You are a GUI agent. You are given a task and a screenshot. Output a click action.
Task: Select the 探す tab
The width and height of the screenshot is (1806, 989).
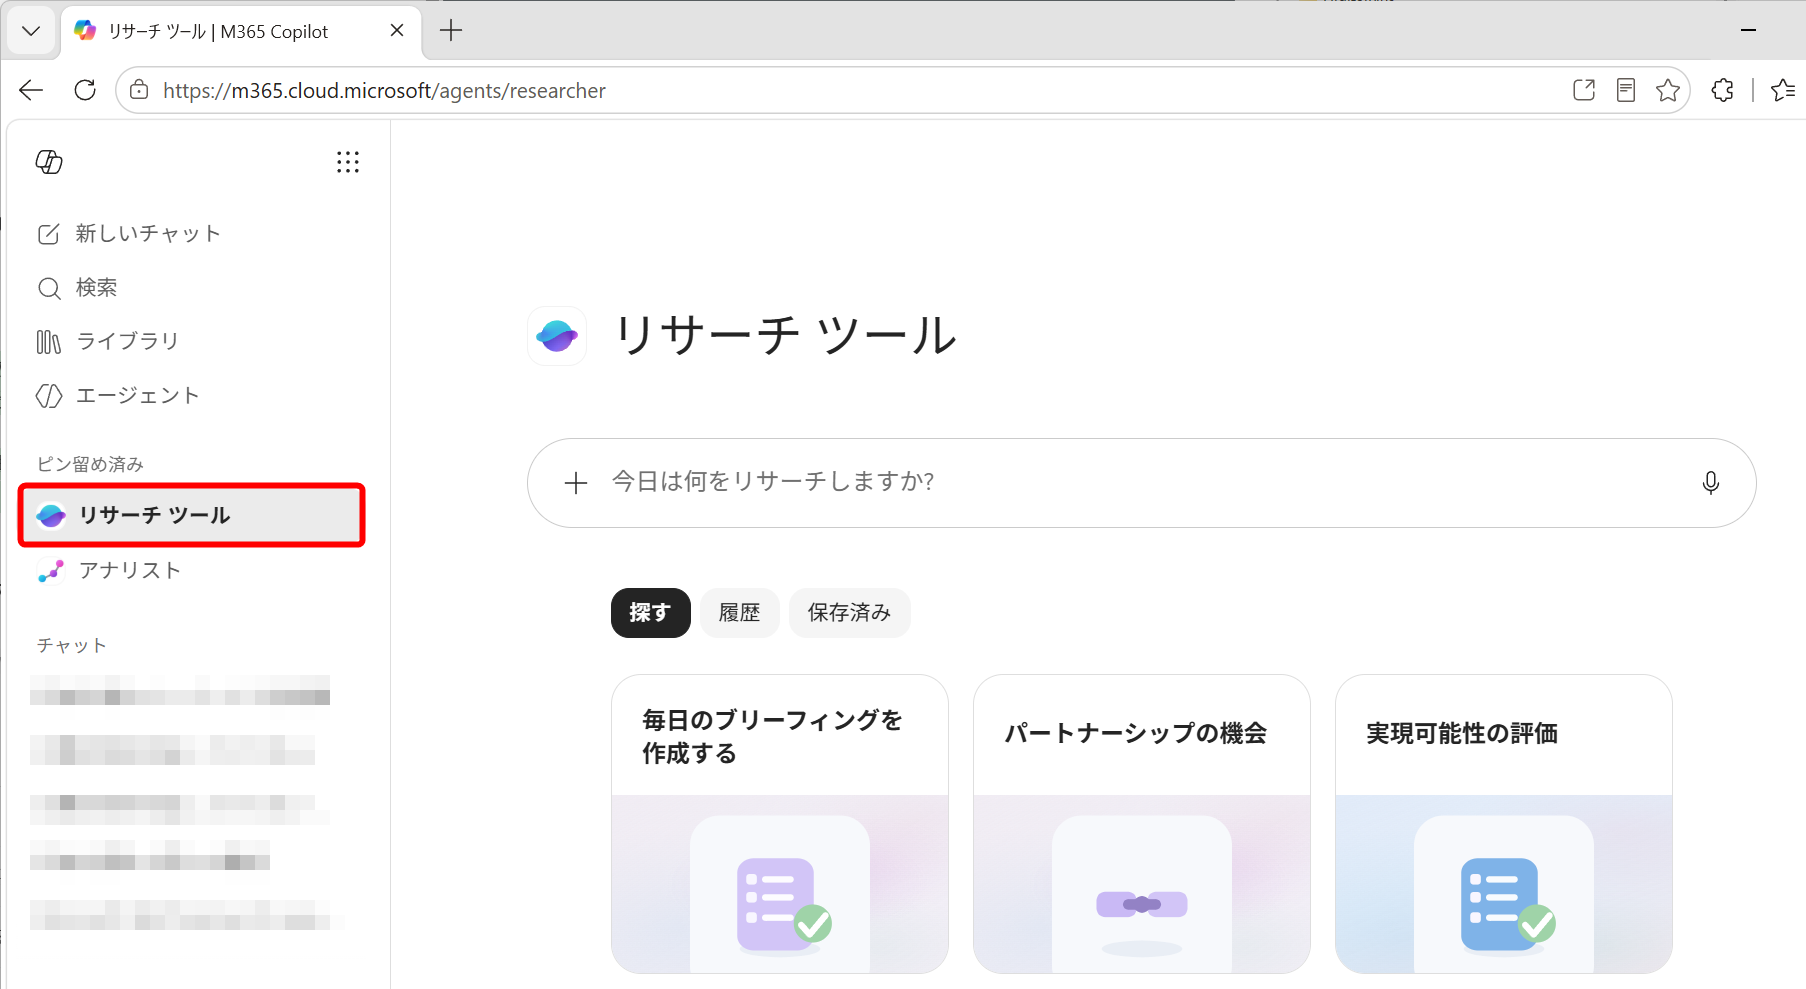point(651,613)
